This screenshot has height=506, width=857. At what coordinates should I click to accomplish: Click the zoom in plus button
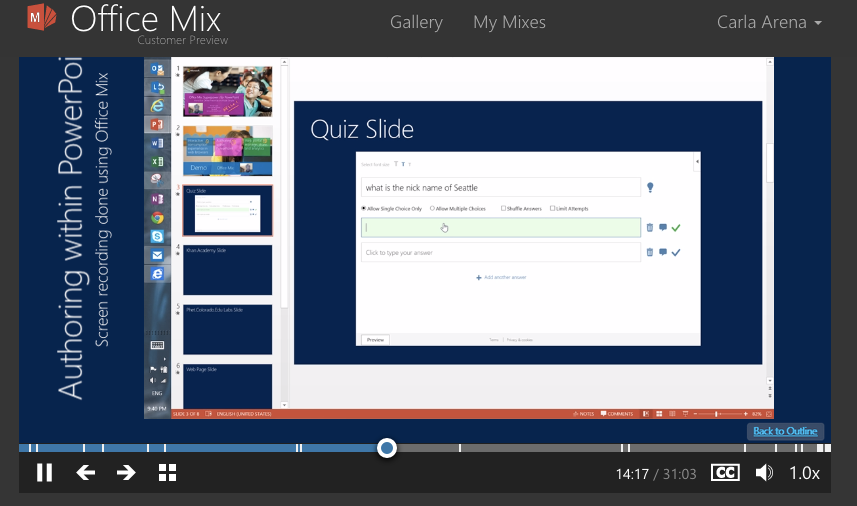[746, 414]
